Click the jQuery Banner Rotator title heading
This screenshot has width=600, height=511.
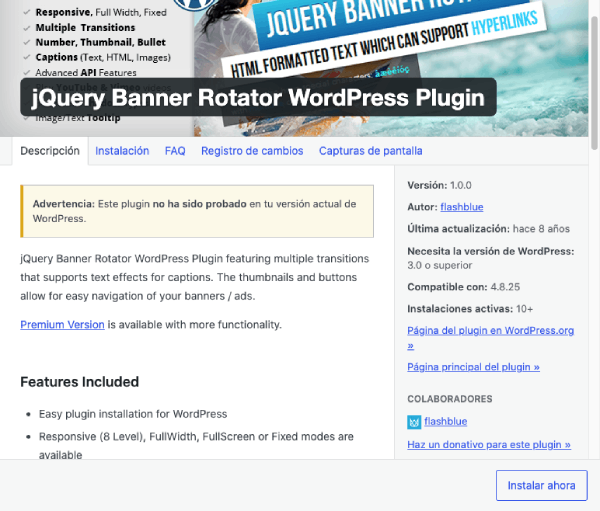(x=258, y=98)
